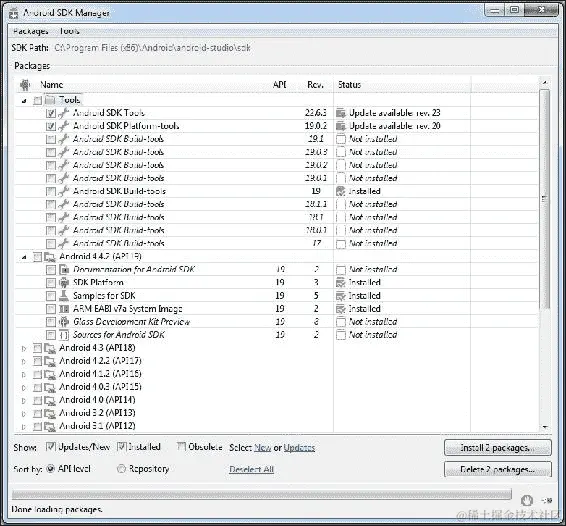Click the SDK Platform android robot icon
This screenshot has height=526, width=566.
point(64,283)
